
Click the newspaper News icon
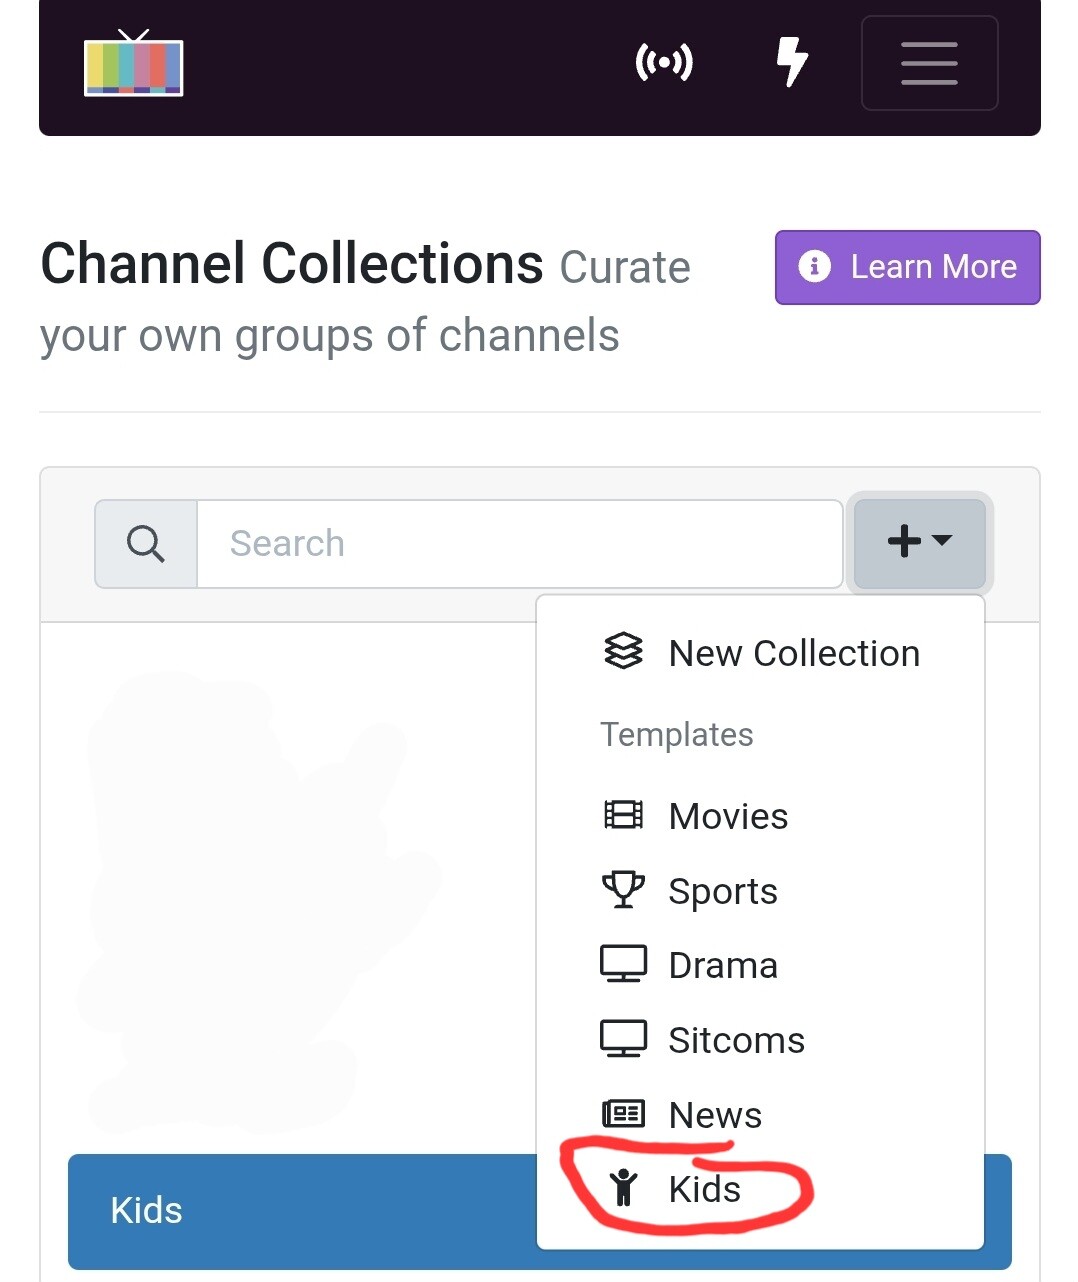pyautogui.click(x=623, y=1113)
